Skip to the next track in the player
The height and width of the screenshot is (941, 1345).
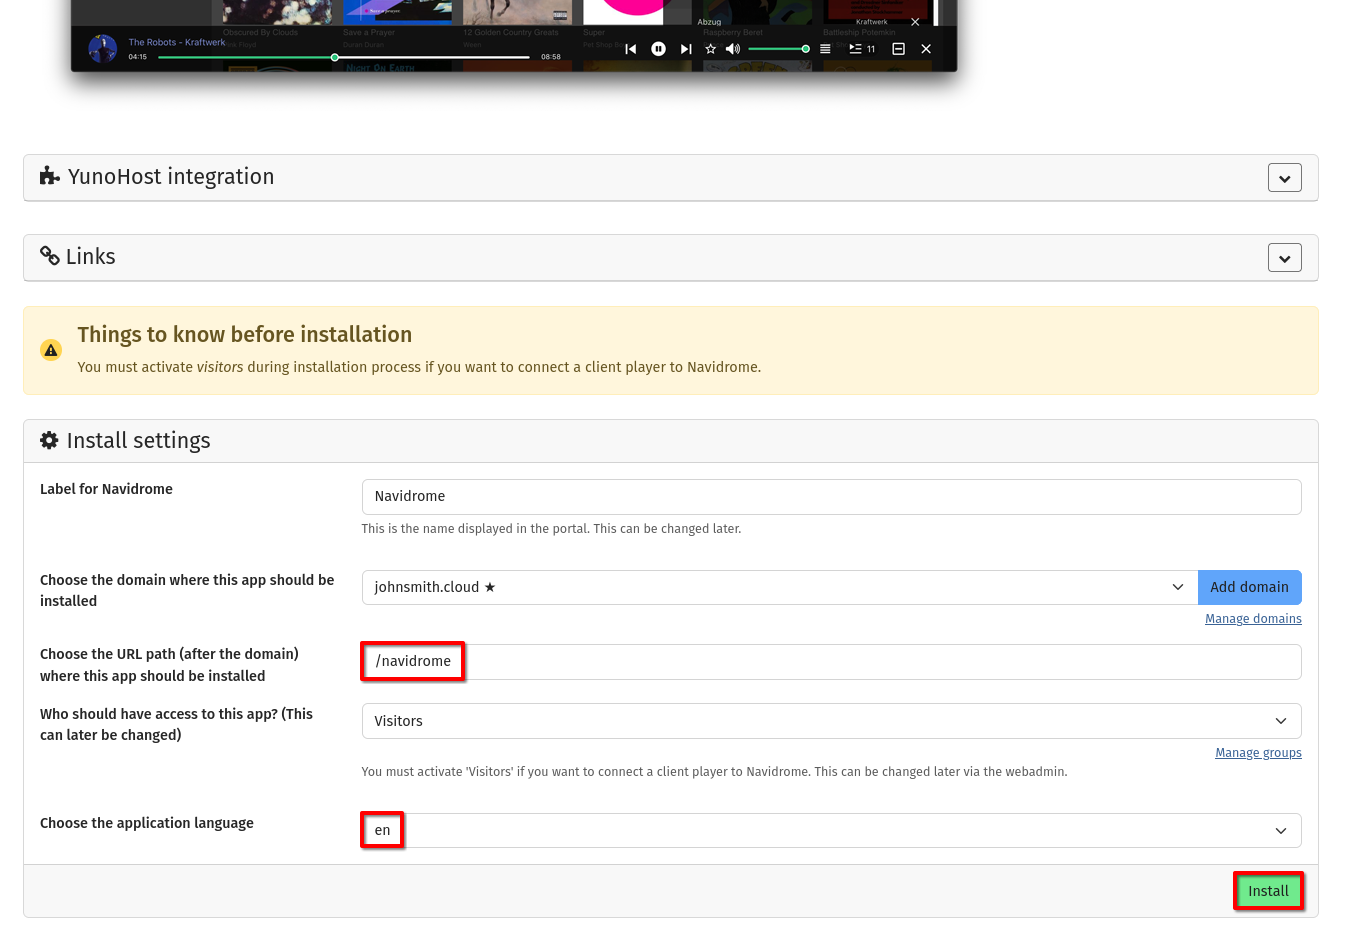point(686,49)
